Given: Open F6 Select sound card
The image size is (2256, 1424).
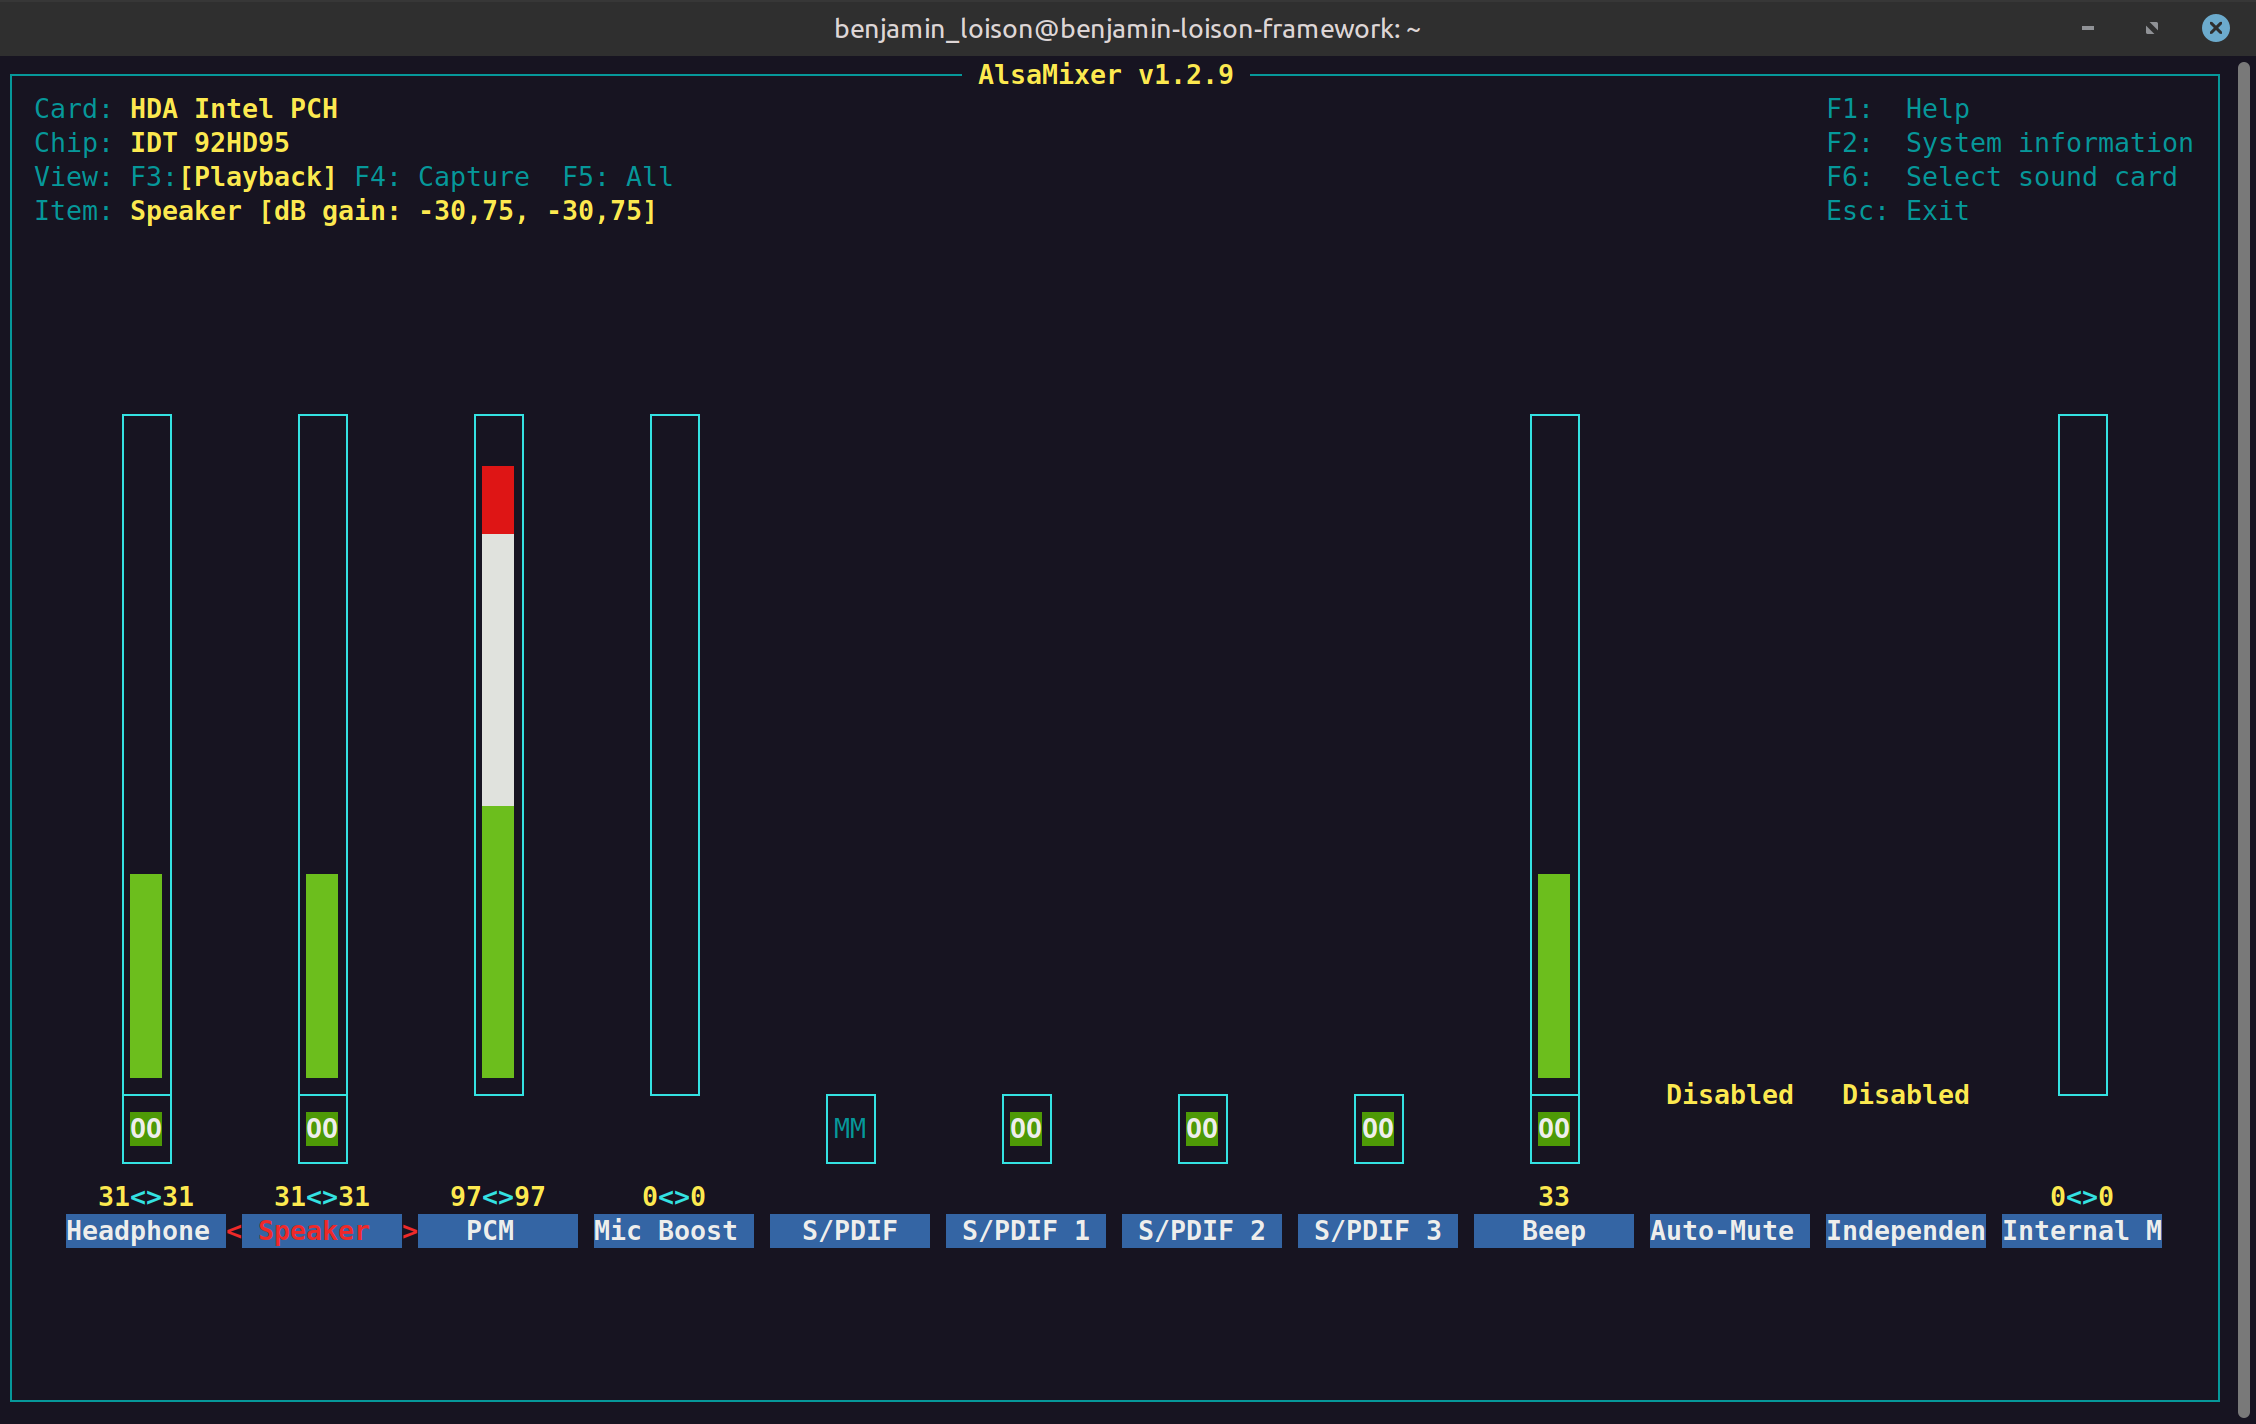Looking at the screenshot, I should 2001,177.
